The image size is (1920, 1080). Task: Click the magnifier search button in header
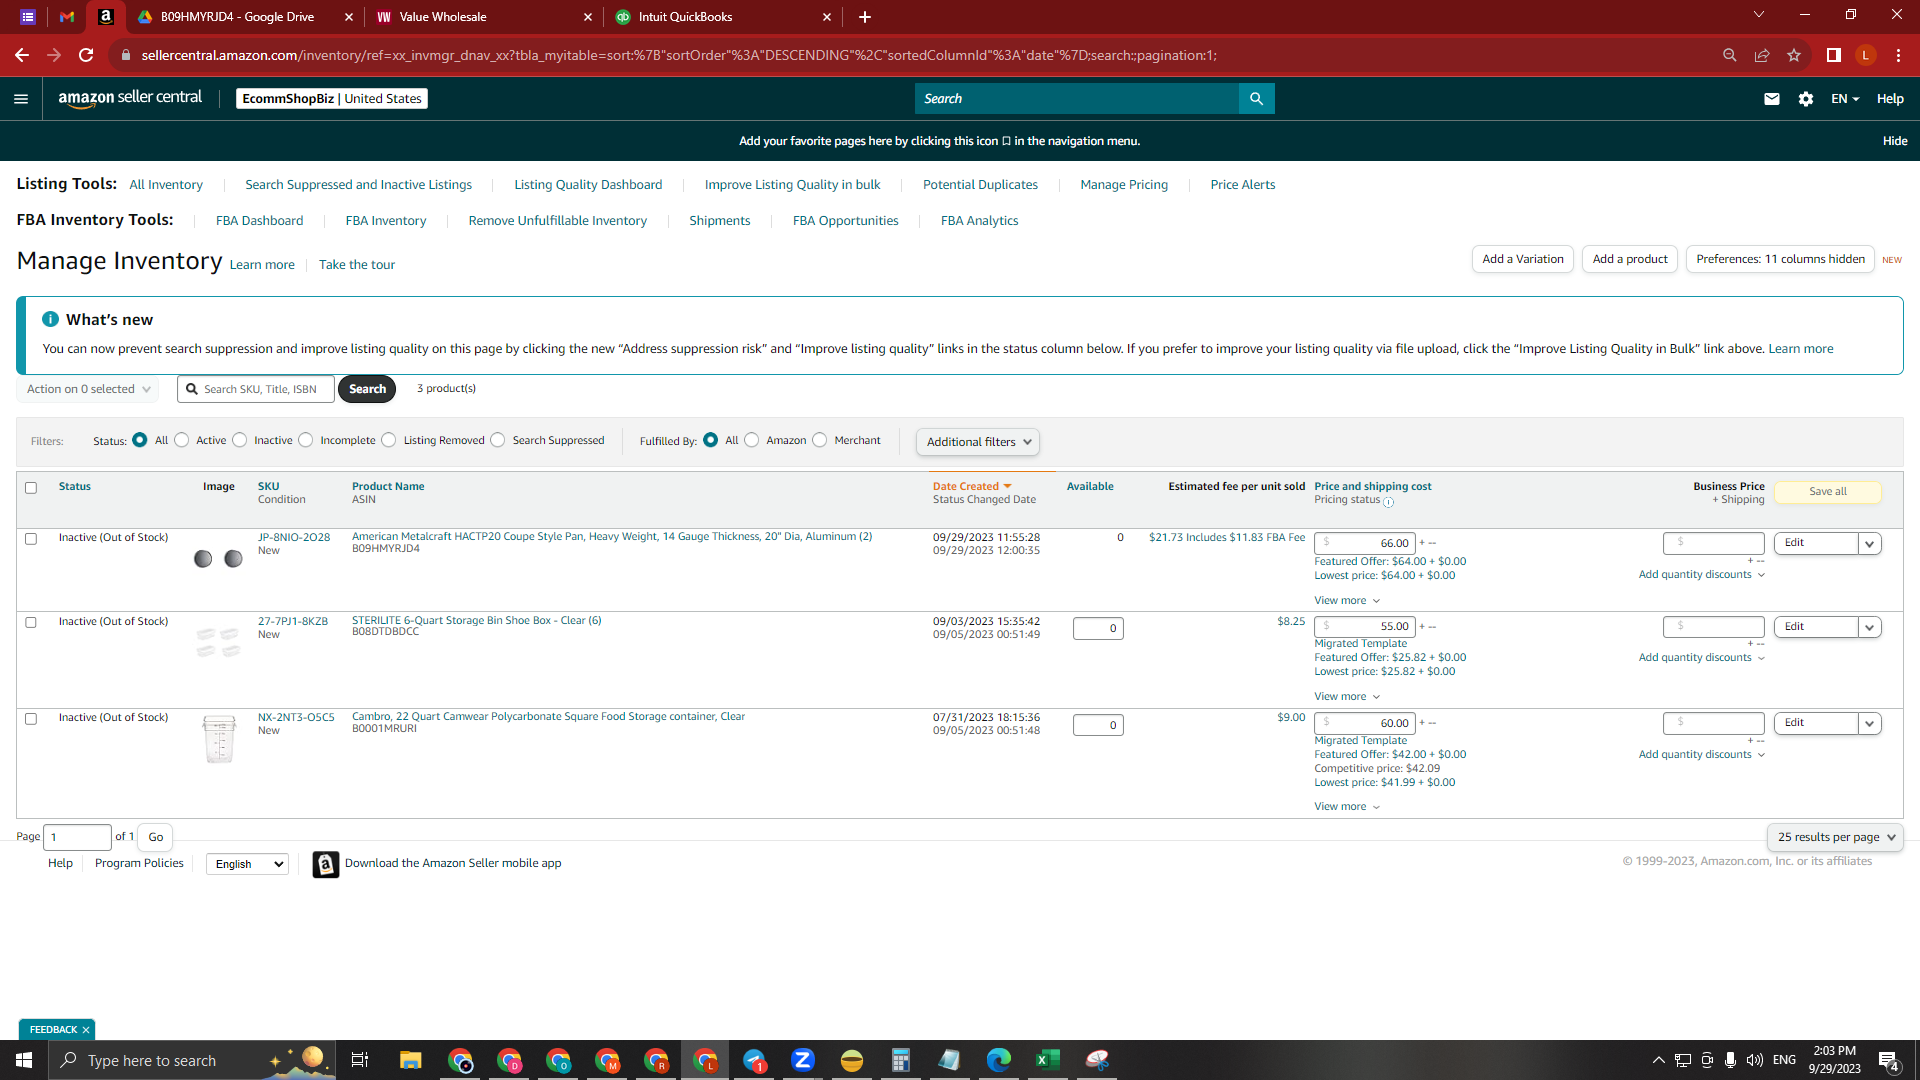pyautogui.click(x=1256, y=99)
